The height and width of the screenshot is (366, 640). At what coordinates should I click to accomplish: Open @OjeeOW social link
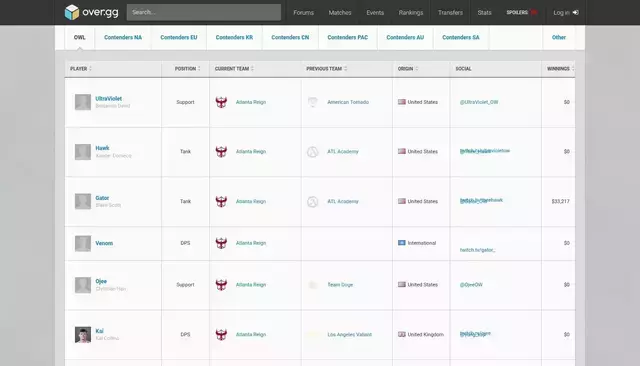(471, 284)
